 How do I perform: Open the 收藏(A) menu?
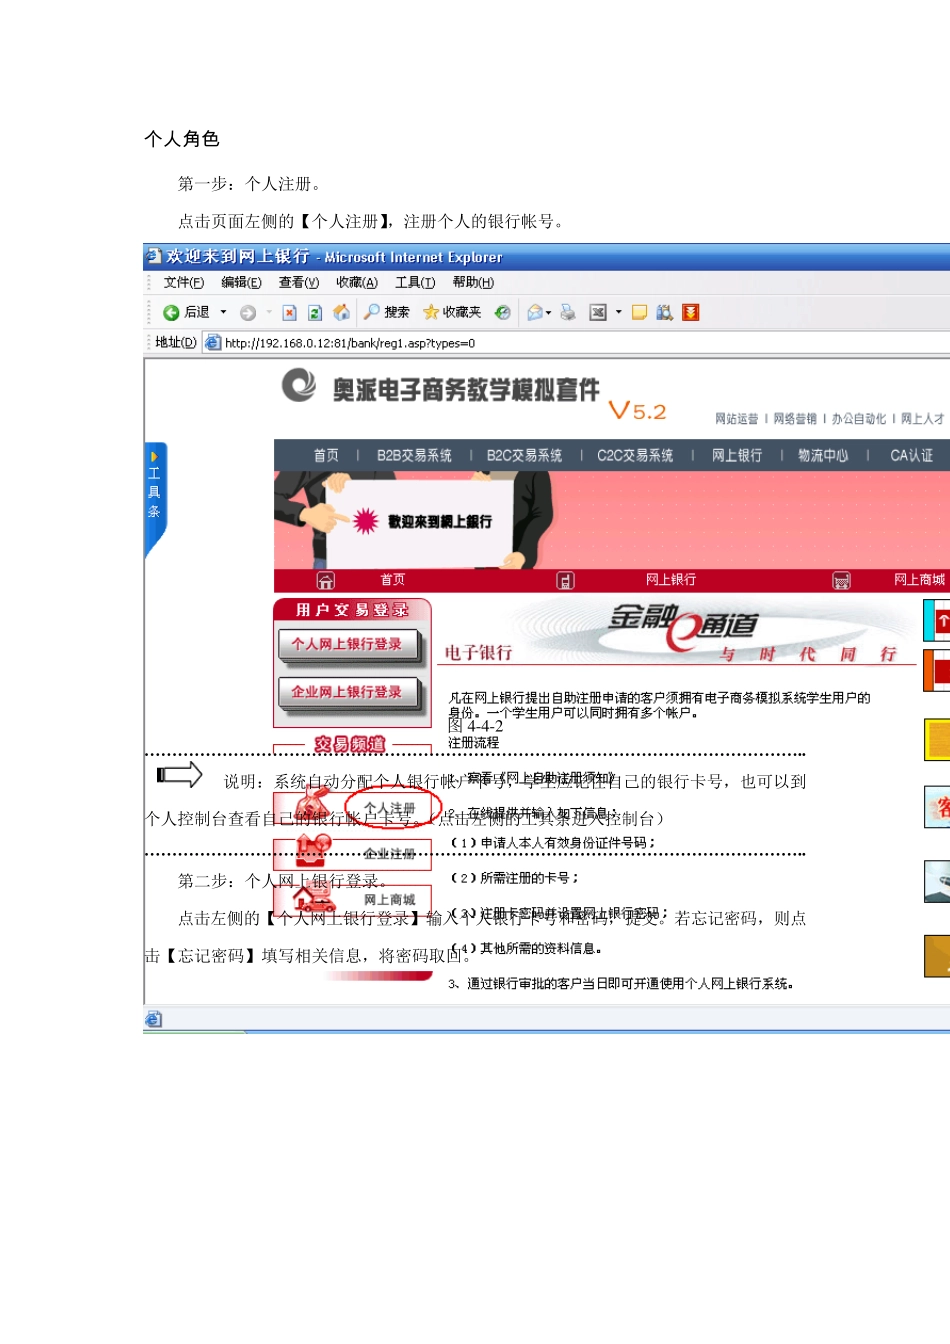click(357, 283)
